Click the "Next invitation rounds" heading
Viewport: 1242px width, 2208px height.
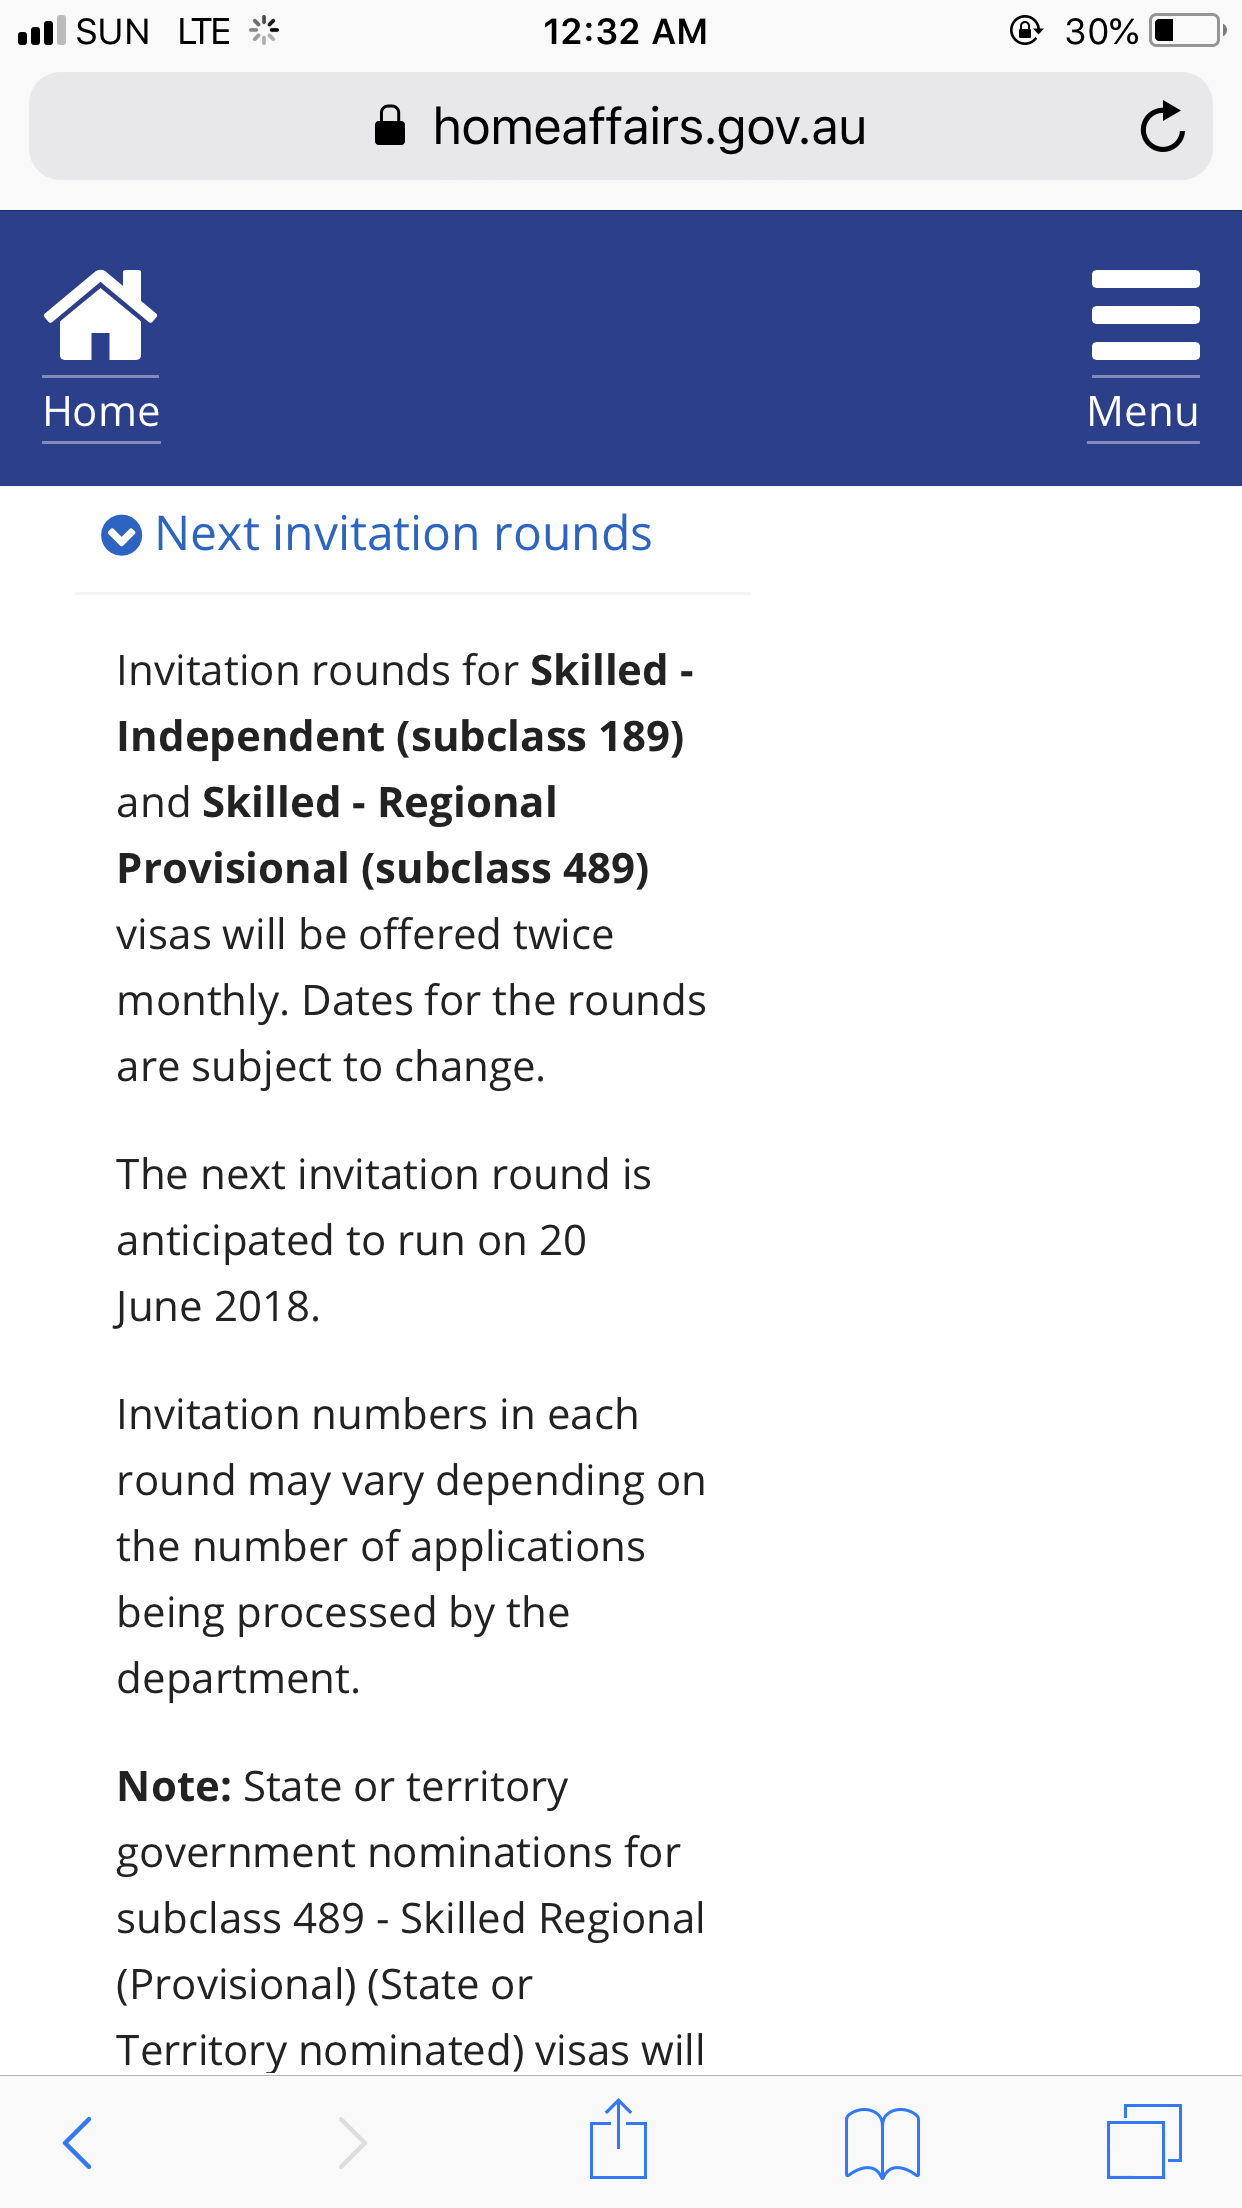403,534
